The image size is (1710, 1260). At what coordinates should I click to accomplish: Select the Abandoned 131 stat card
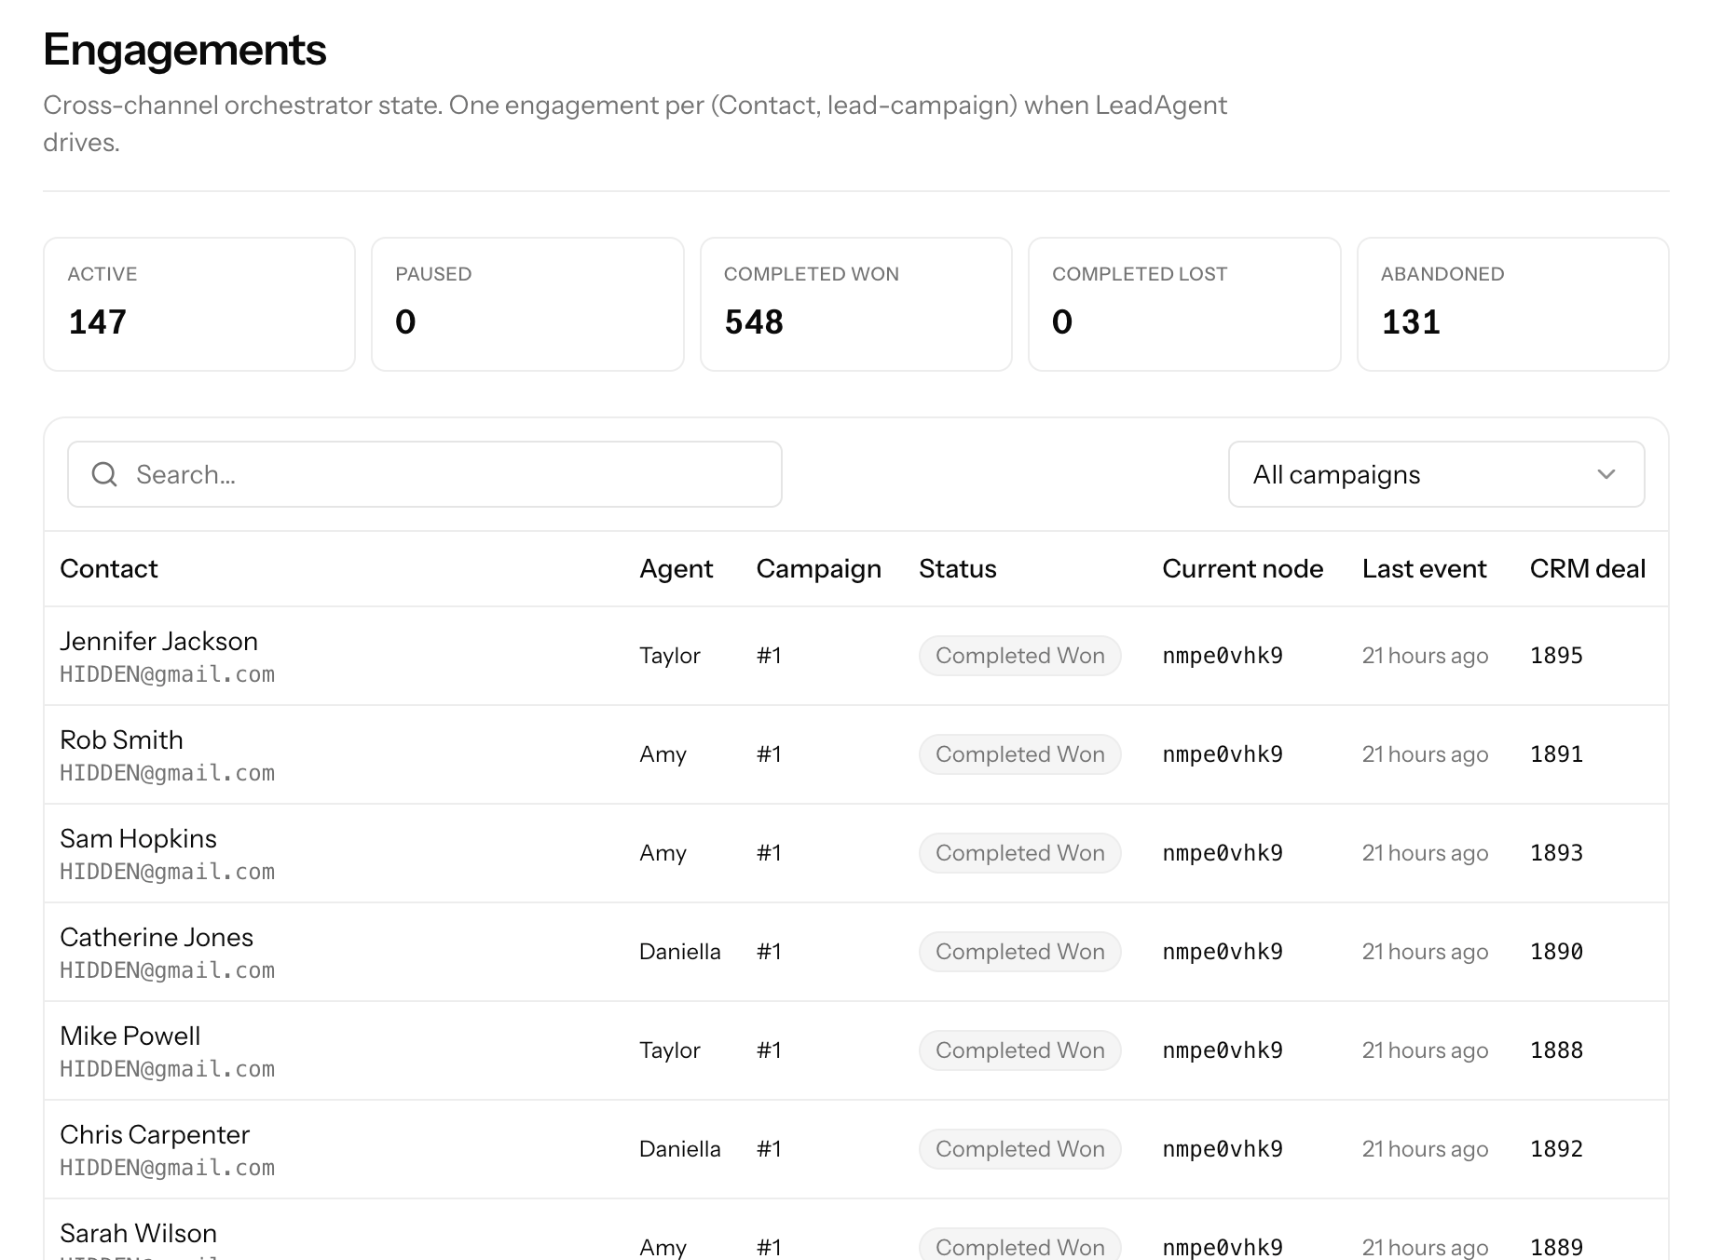[x=1513, y=304]
